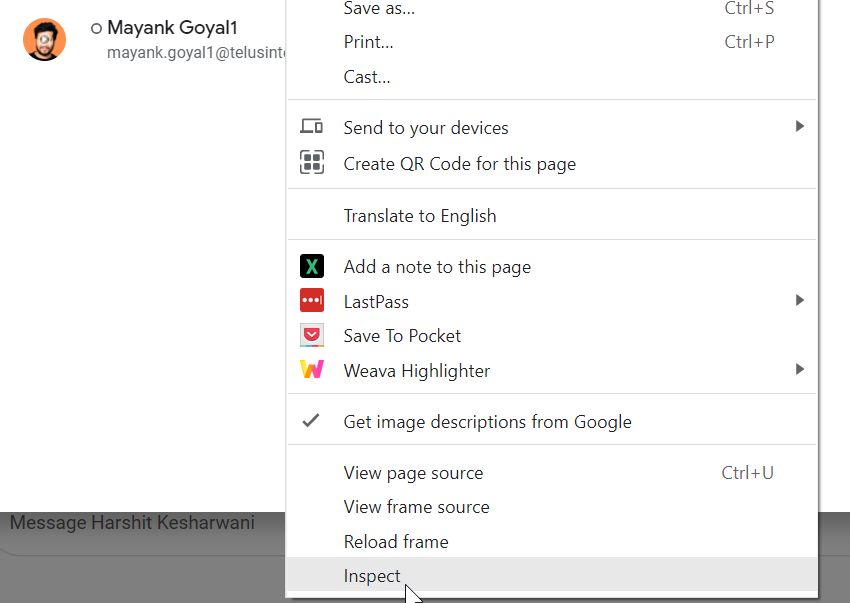
Task: Click the Save To Pocket icon
Action: click(x=312, y=336)
